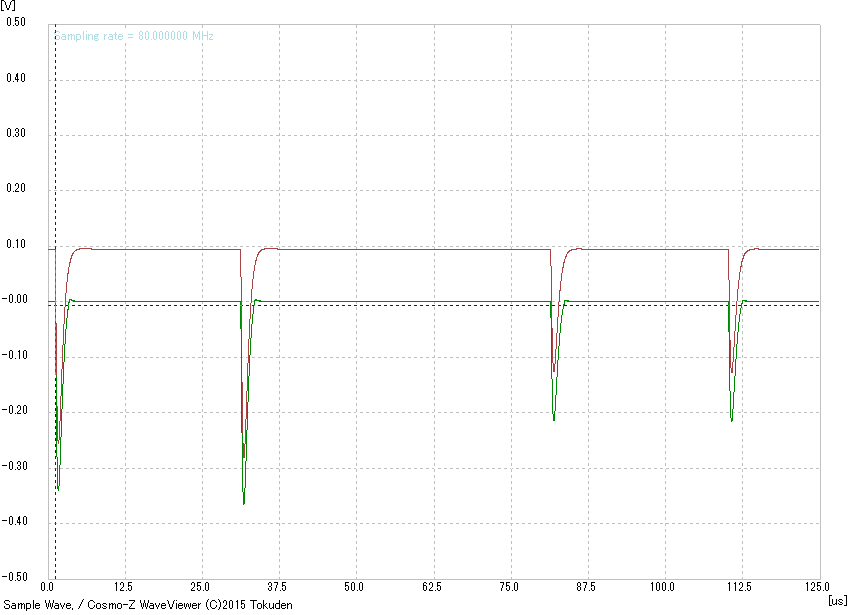This screenshot has height=615, width=868.
Task: Click the green pulse minimum near 81 µs
Action: pos(554,419)
